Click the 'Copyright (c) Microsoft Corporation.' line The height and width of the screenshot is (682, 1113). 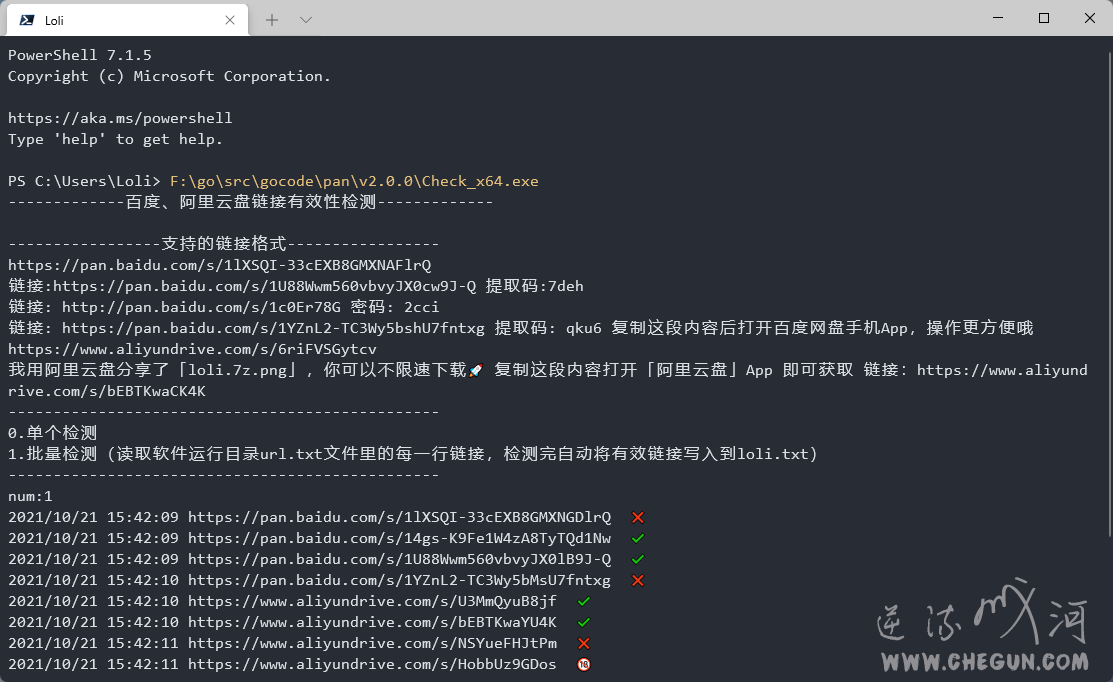click(x=170, y=76)
